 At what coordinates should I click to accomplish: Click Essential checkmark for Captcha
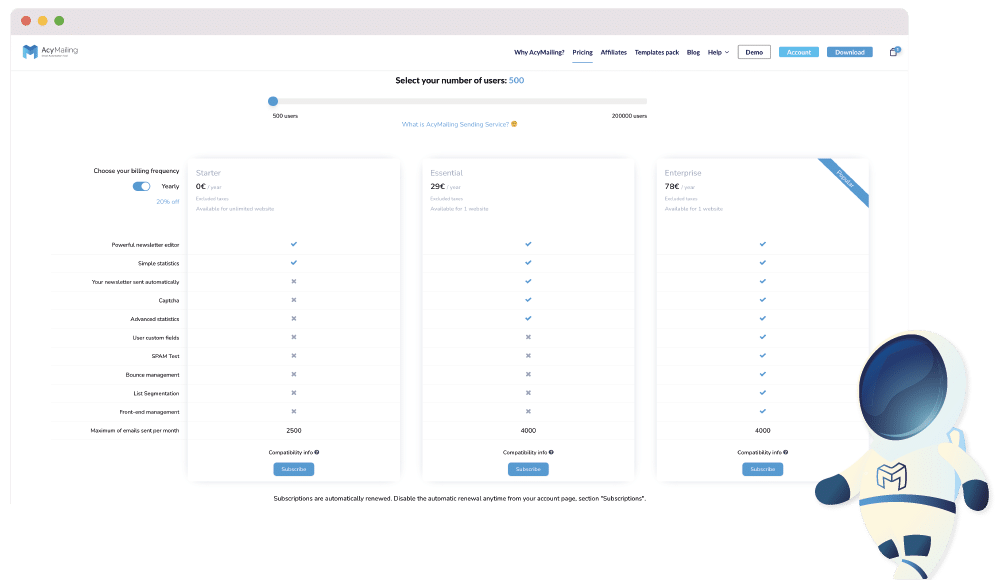coord(528,300)
